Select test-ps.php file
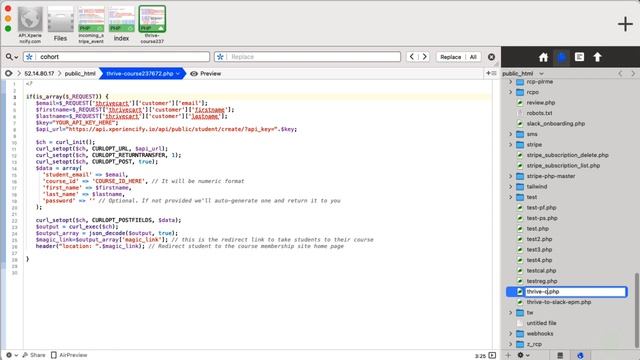The image size is (640, 360). click(542, 218)
